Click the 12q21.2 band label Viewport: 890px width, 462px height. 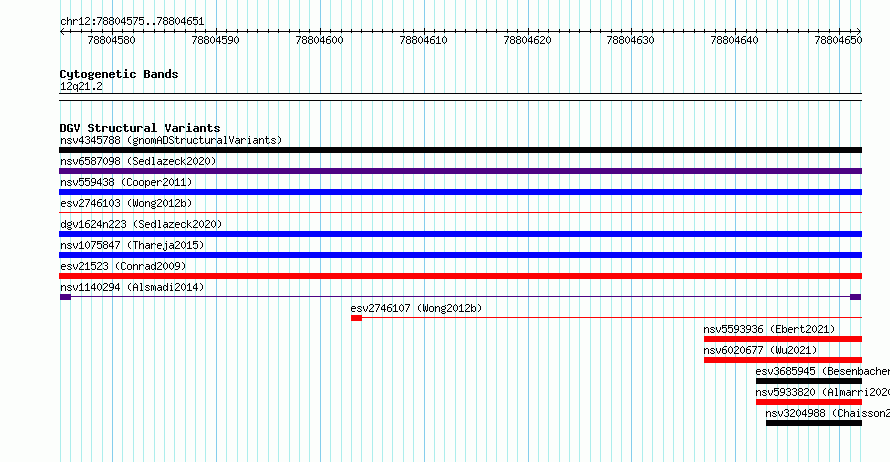pos(81,87)
